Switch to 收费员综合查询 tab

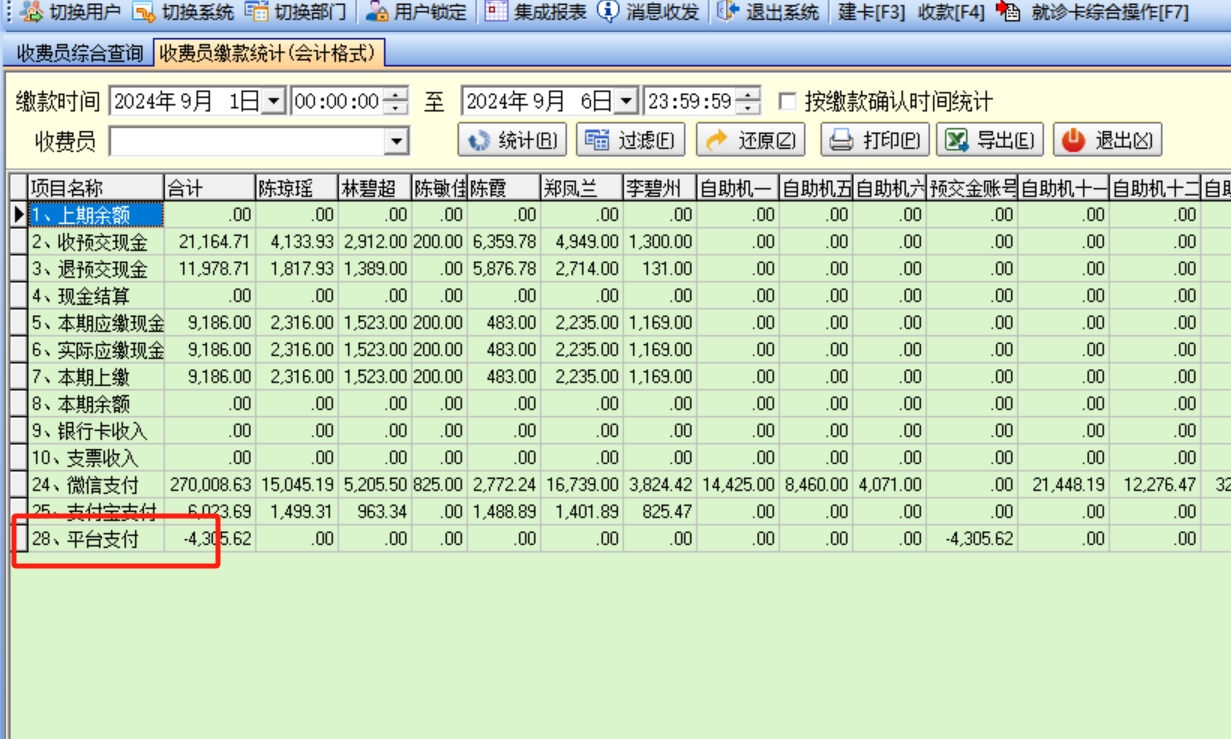pos(79,53)
